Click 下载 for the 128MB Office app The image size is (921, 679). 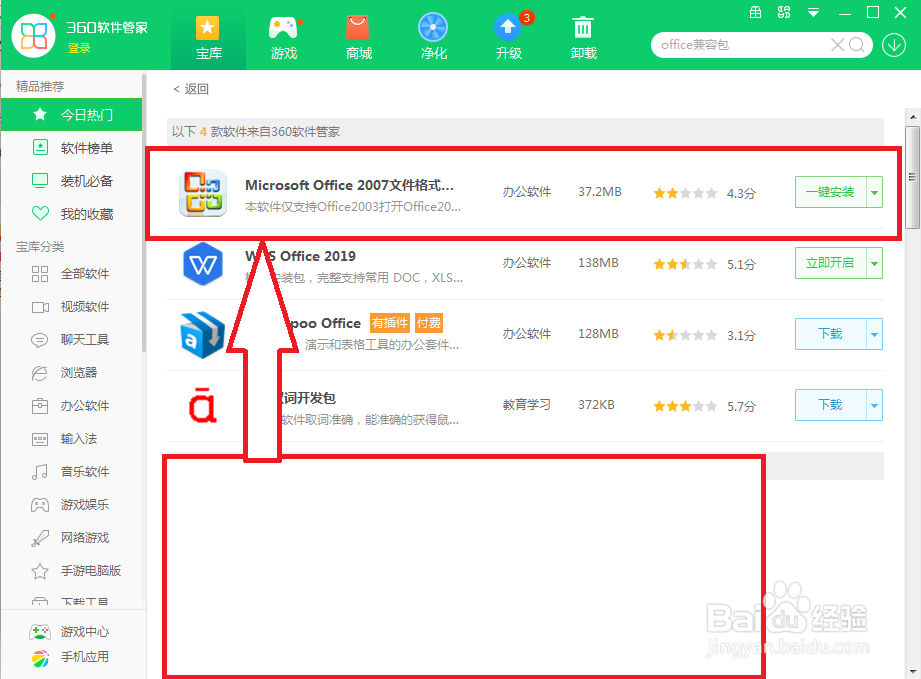click(831, 334)
